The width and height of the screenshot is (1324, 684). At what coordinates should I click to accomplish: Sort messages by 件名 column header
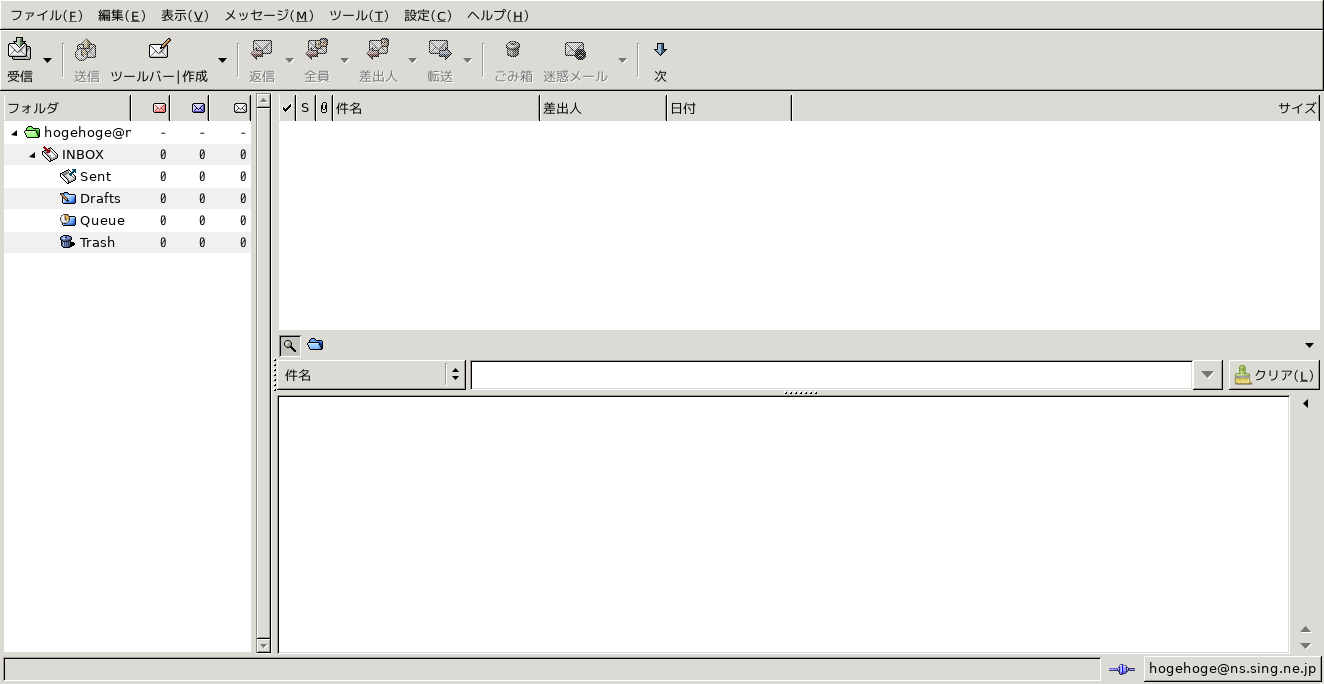tap(436, 108)
